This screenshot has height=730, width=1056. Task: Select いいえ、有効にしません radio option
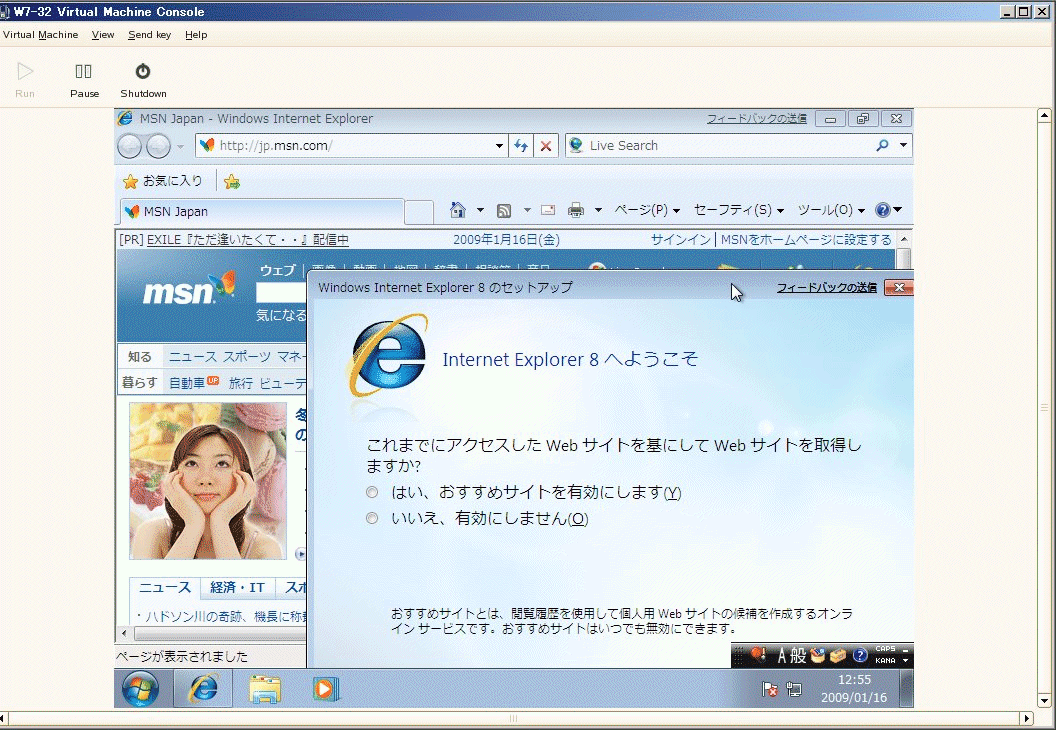pos(372,518)
